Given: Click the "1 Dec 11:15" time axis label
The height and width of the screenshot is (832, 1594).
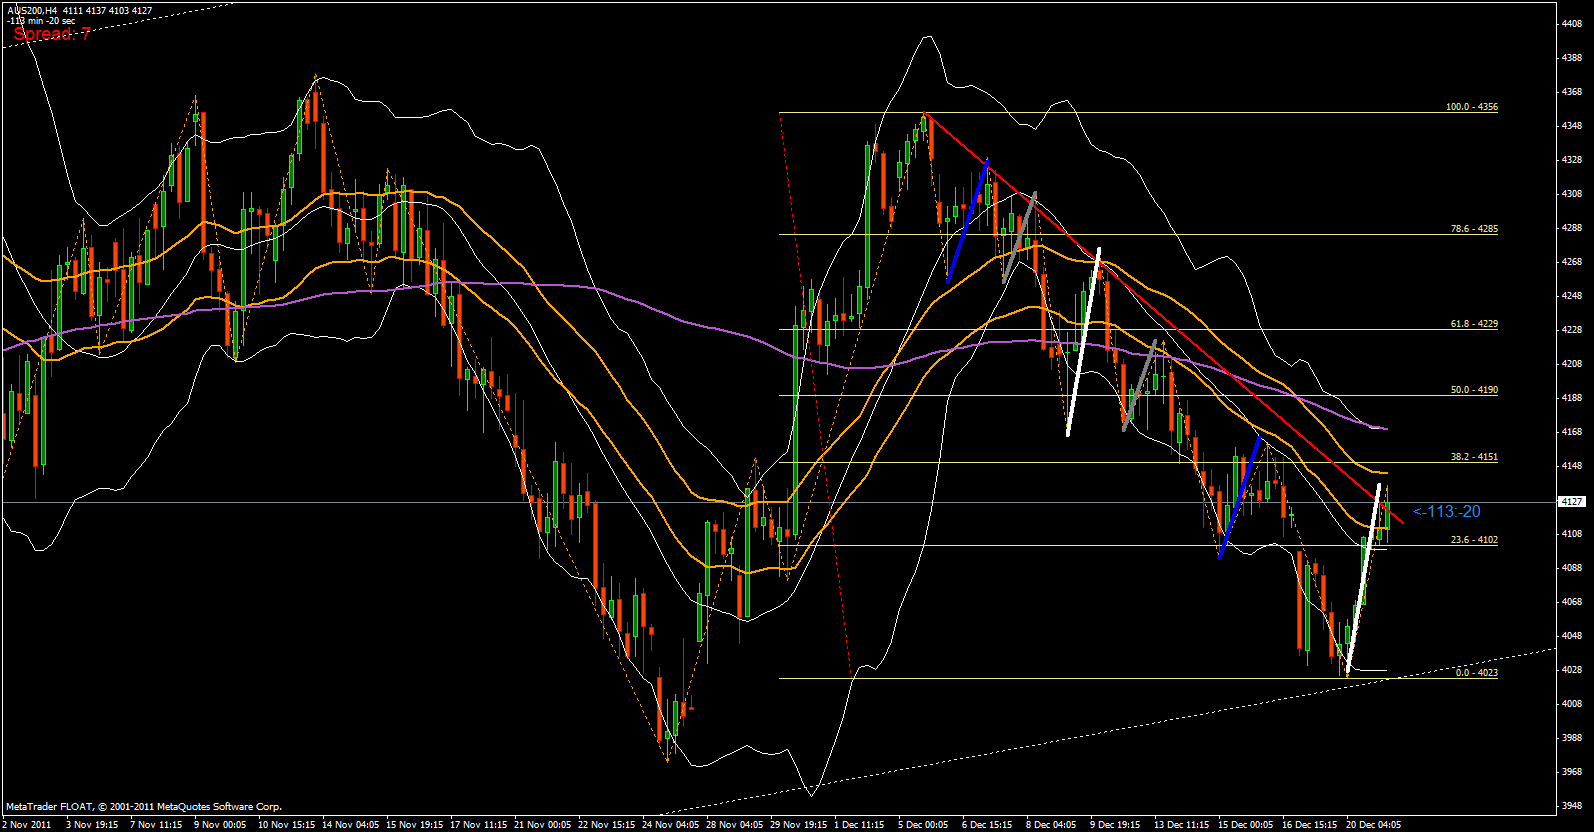Looking at the screenshot, I should pos(859,825).
